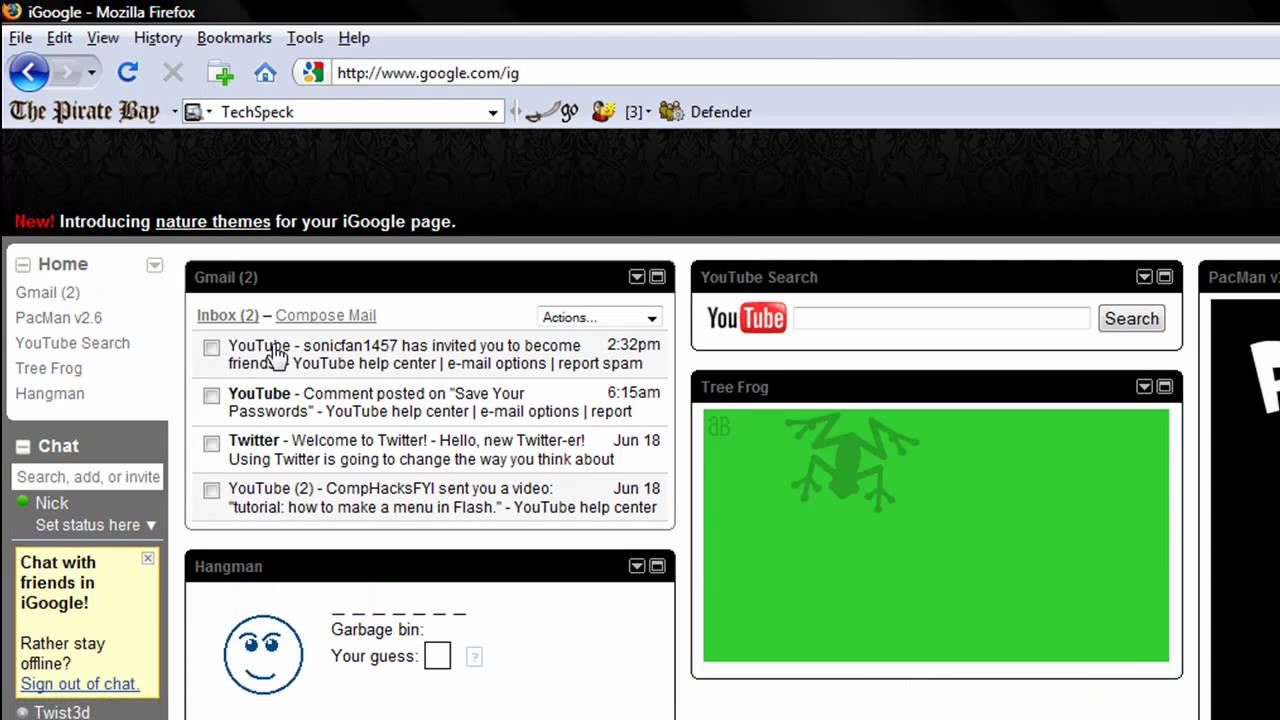Open the dropdown arrow beside The Pirate Bay

coord(174,112)
